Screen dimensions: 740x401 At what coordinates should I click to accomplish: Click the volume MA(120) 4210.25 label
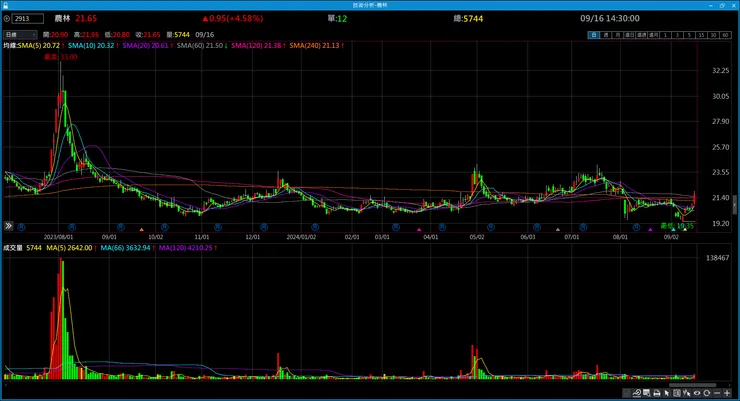[185, 248]
